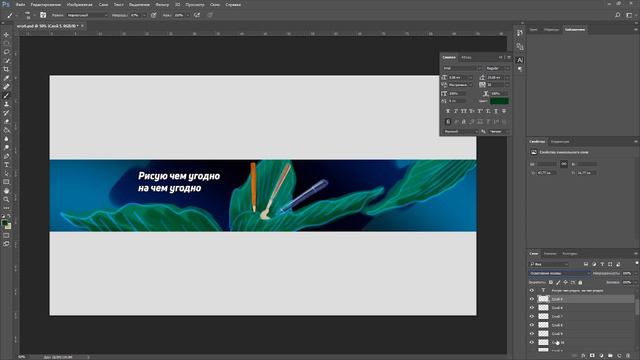Image resolution: width=640 pixels, height=360 pixels.
Task: Switch to the Абзац tab
Action: pyautogui.click(x=466, y=58)
